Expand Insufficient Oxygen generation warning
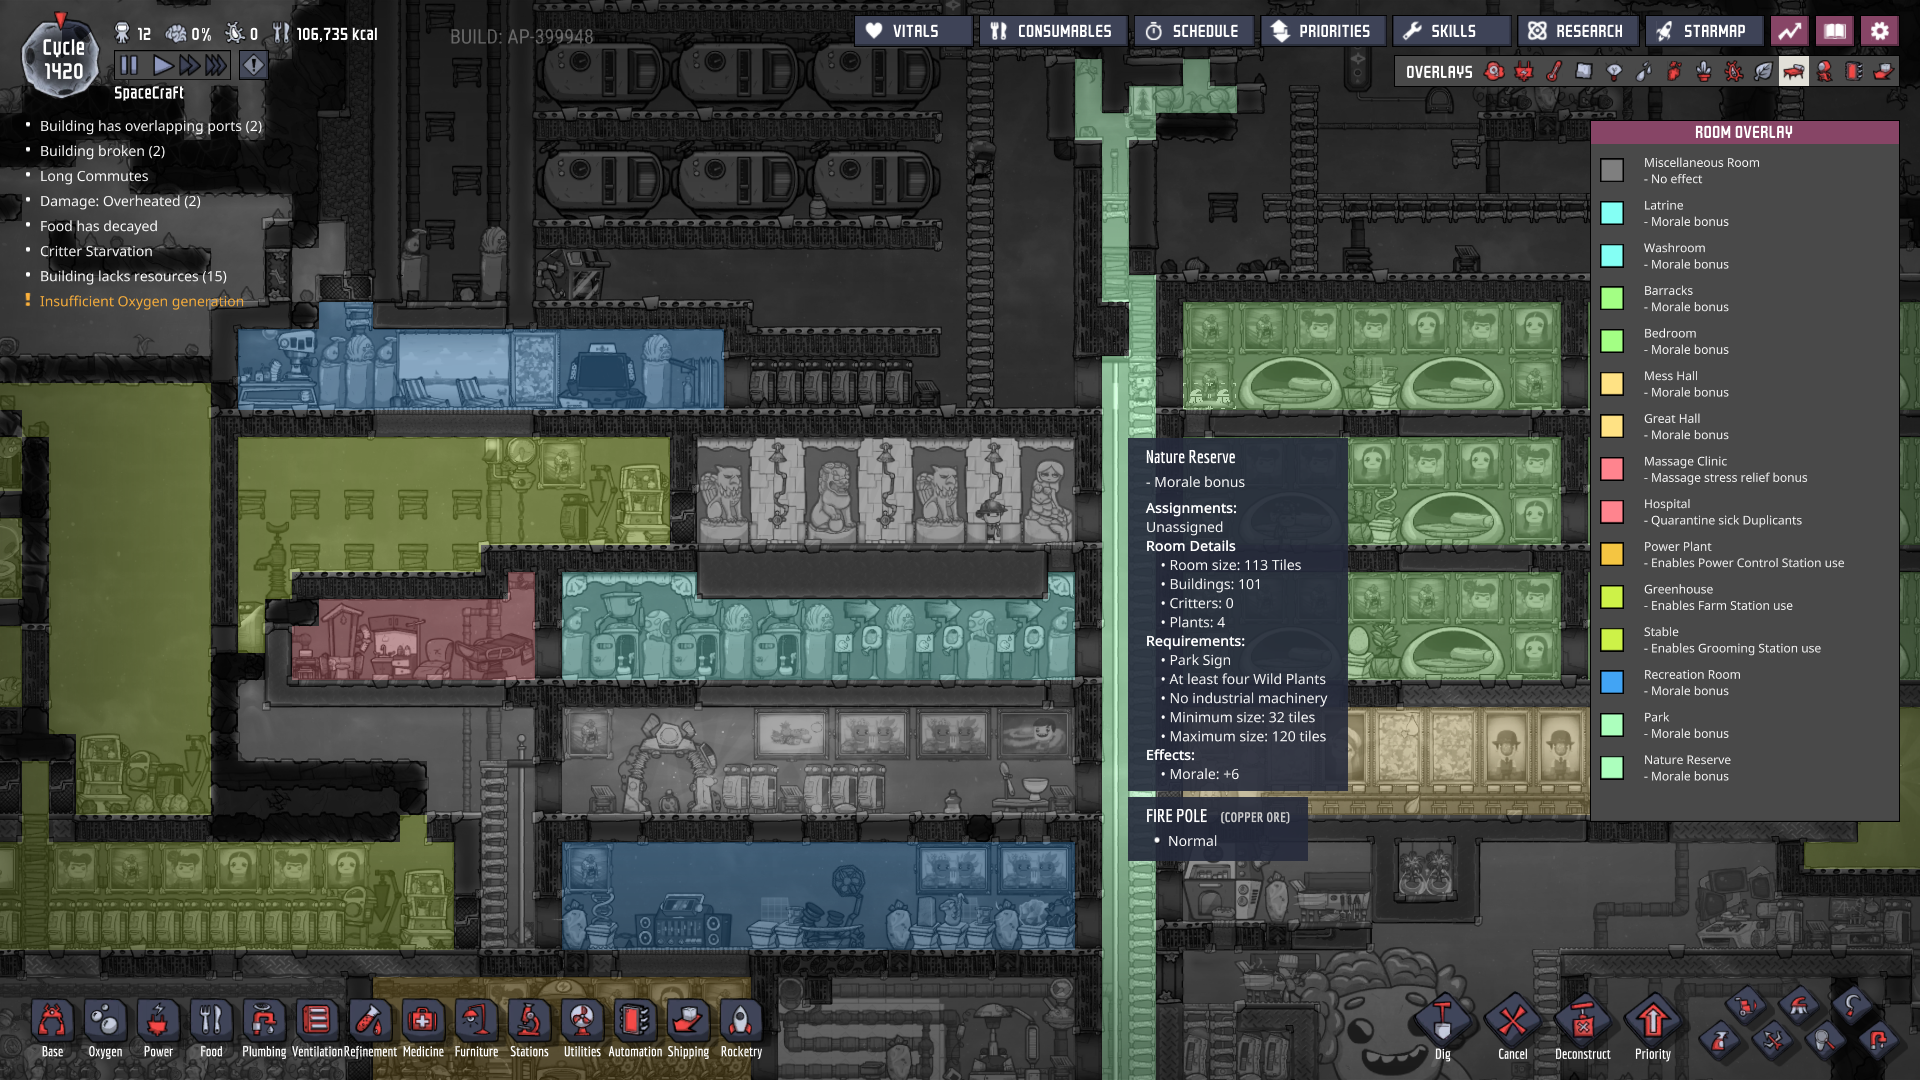 tap(141, 301)
